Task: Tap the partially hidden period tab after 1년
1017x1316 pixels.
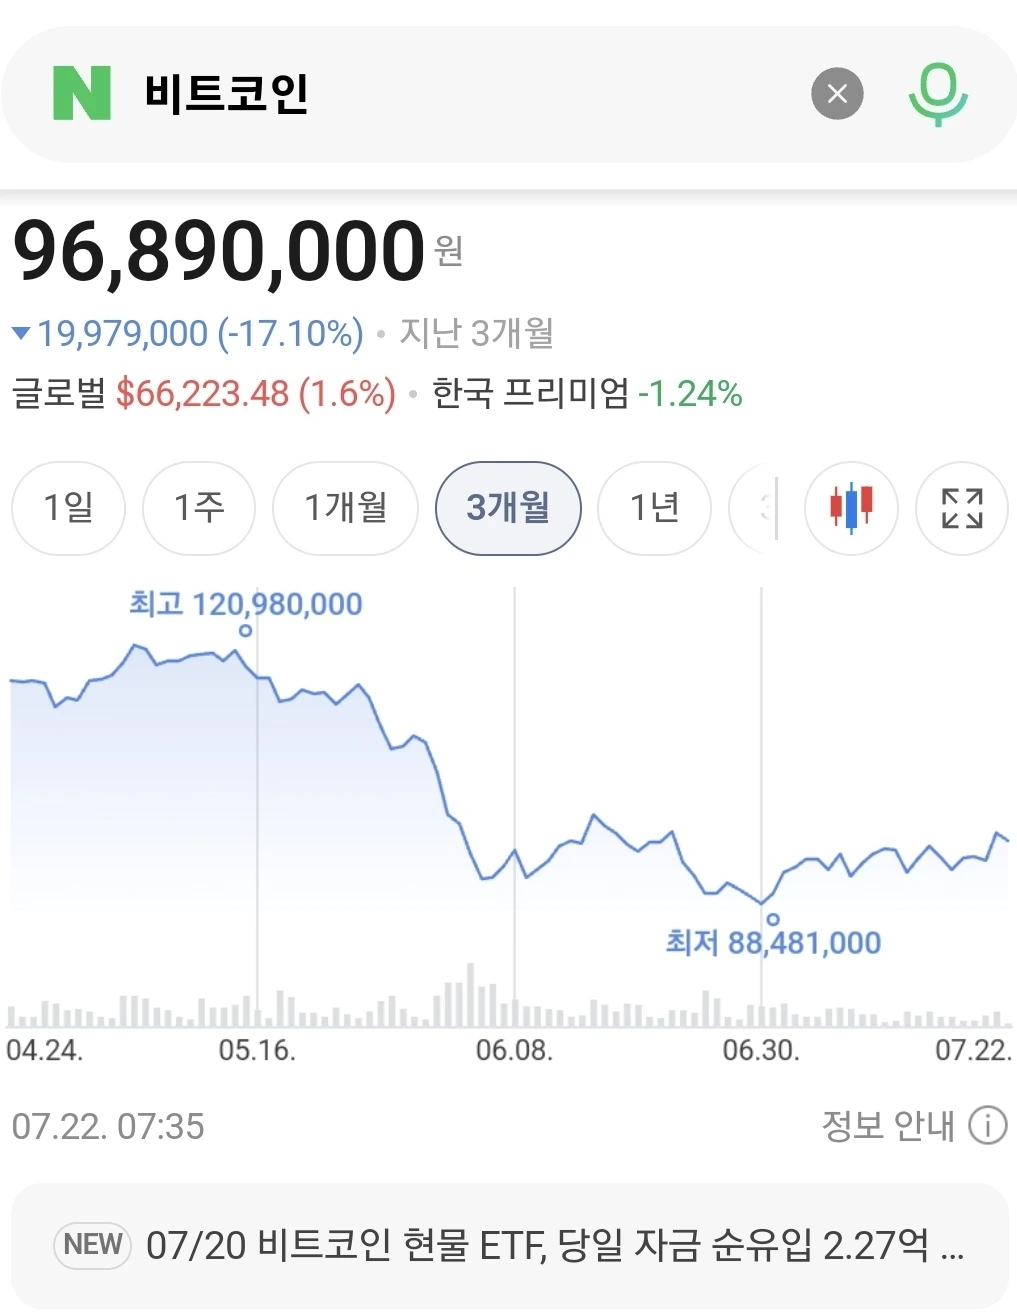Action: tap(753, 508)
